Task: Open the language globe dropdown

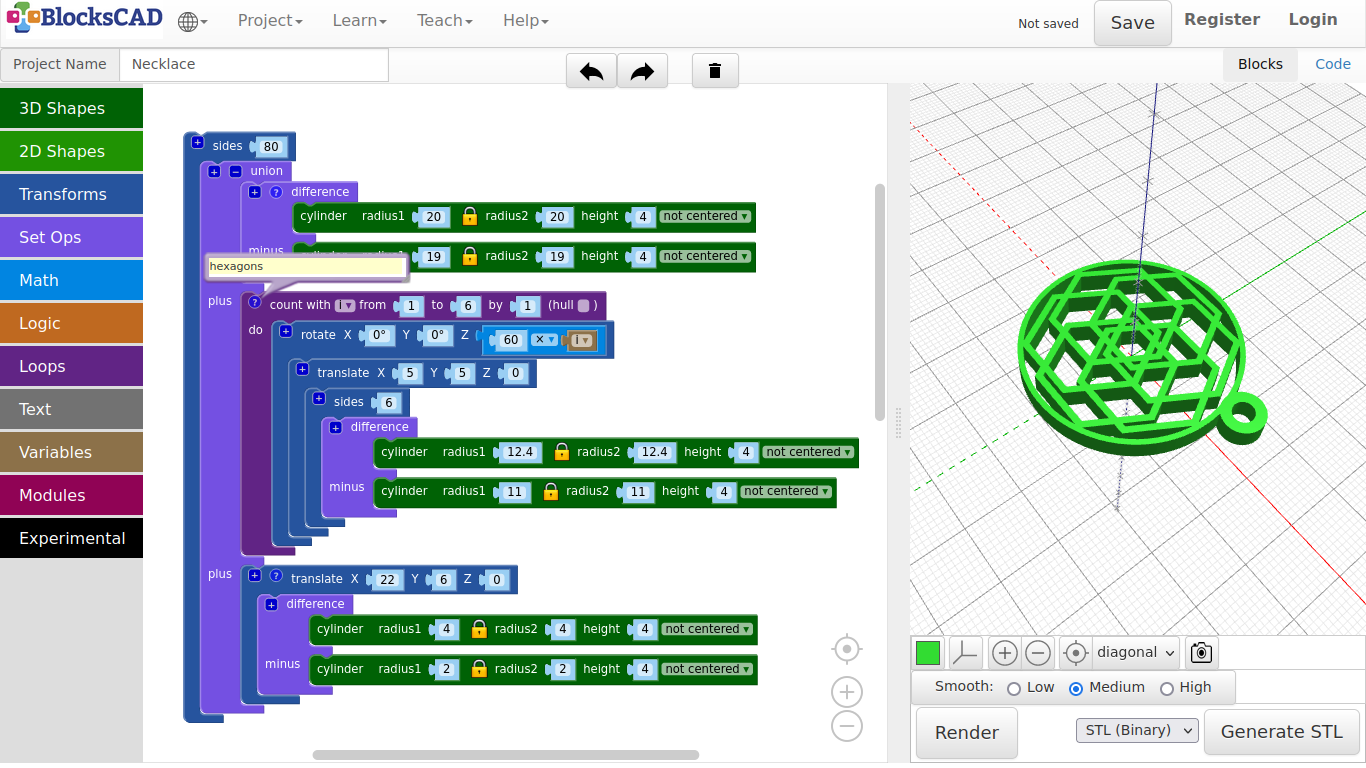Action: [192, 21]
